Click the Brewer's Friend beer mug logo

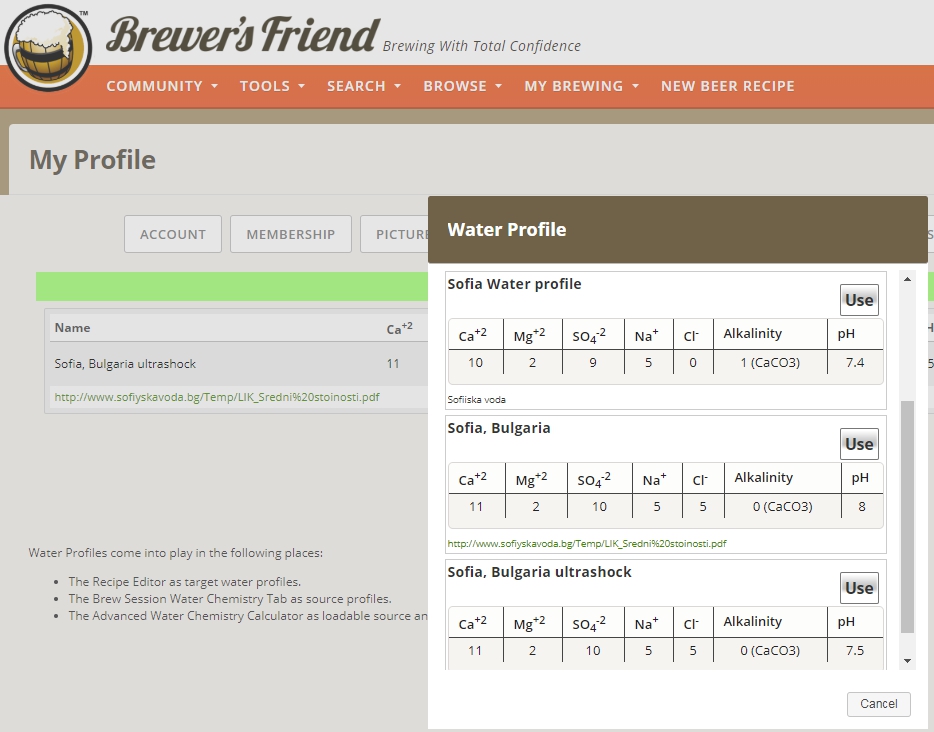pos(47,48)
